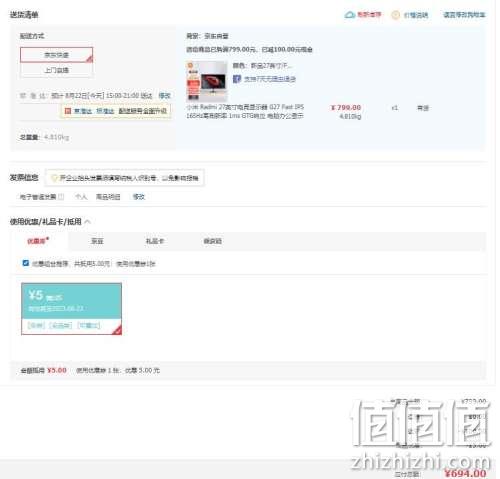Click 修改 link in invoice info row
500x479 pixels.
tap(139, 197)
